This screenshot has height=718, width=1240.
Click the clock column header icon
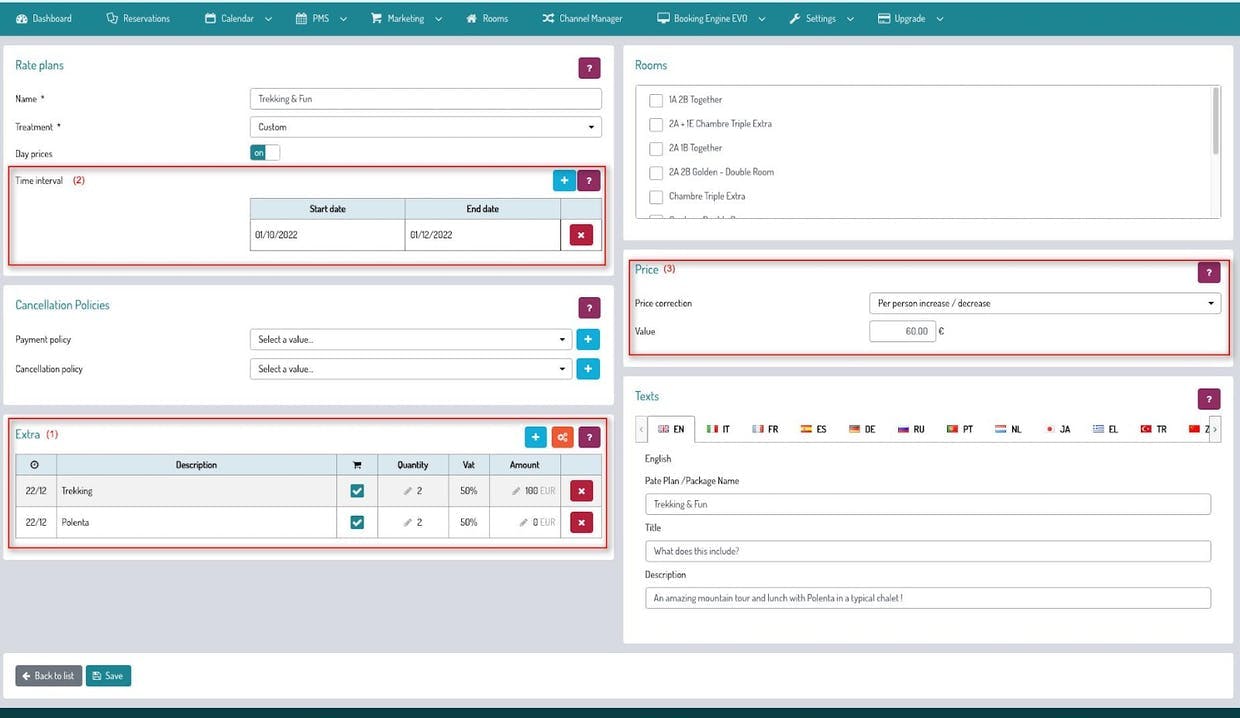35,465
